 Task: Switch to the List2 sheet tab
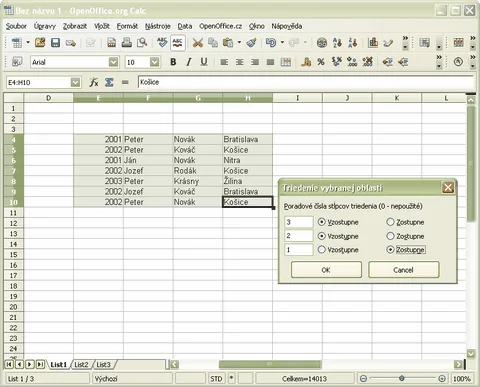pyautogui.click(x=81, y=365)
